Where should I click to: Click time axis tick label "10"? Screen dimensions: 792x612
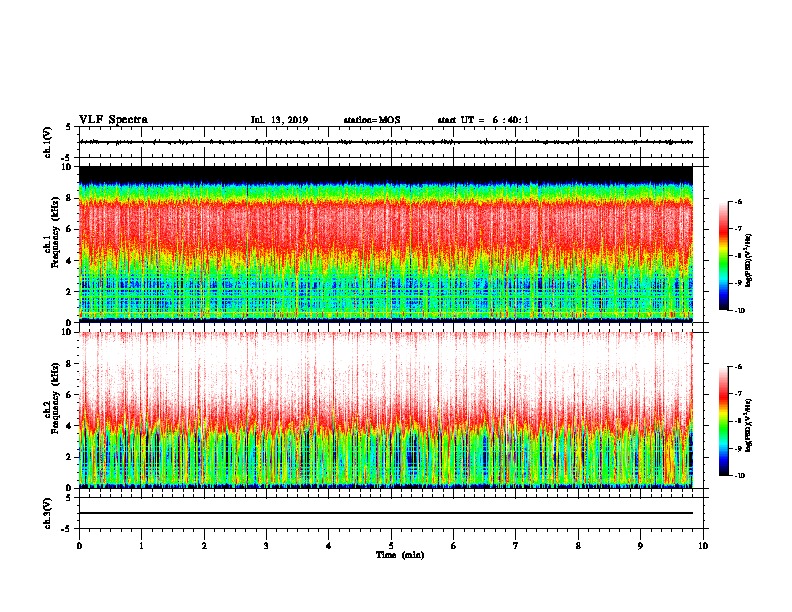pos(703,546)
